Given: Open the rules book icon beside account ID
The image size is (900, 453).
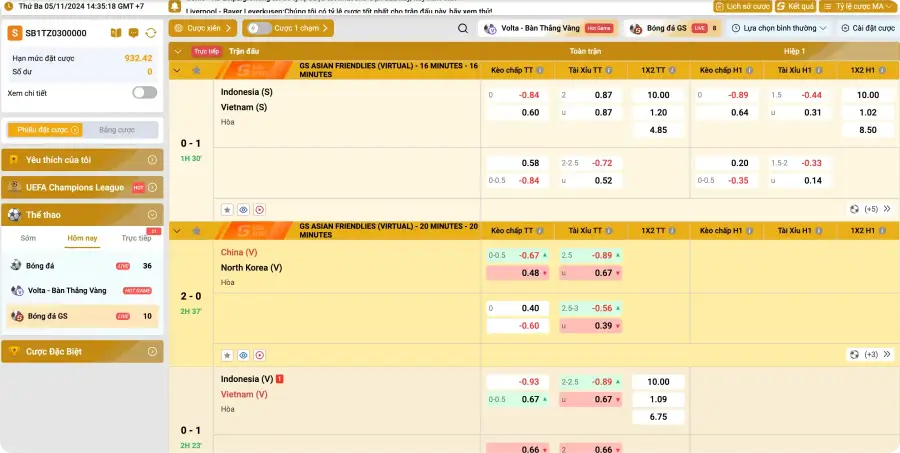Looking at the screenshot, I should [116, 33].
